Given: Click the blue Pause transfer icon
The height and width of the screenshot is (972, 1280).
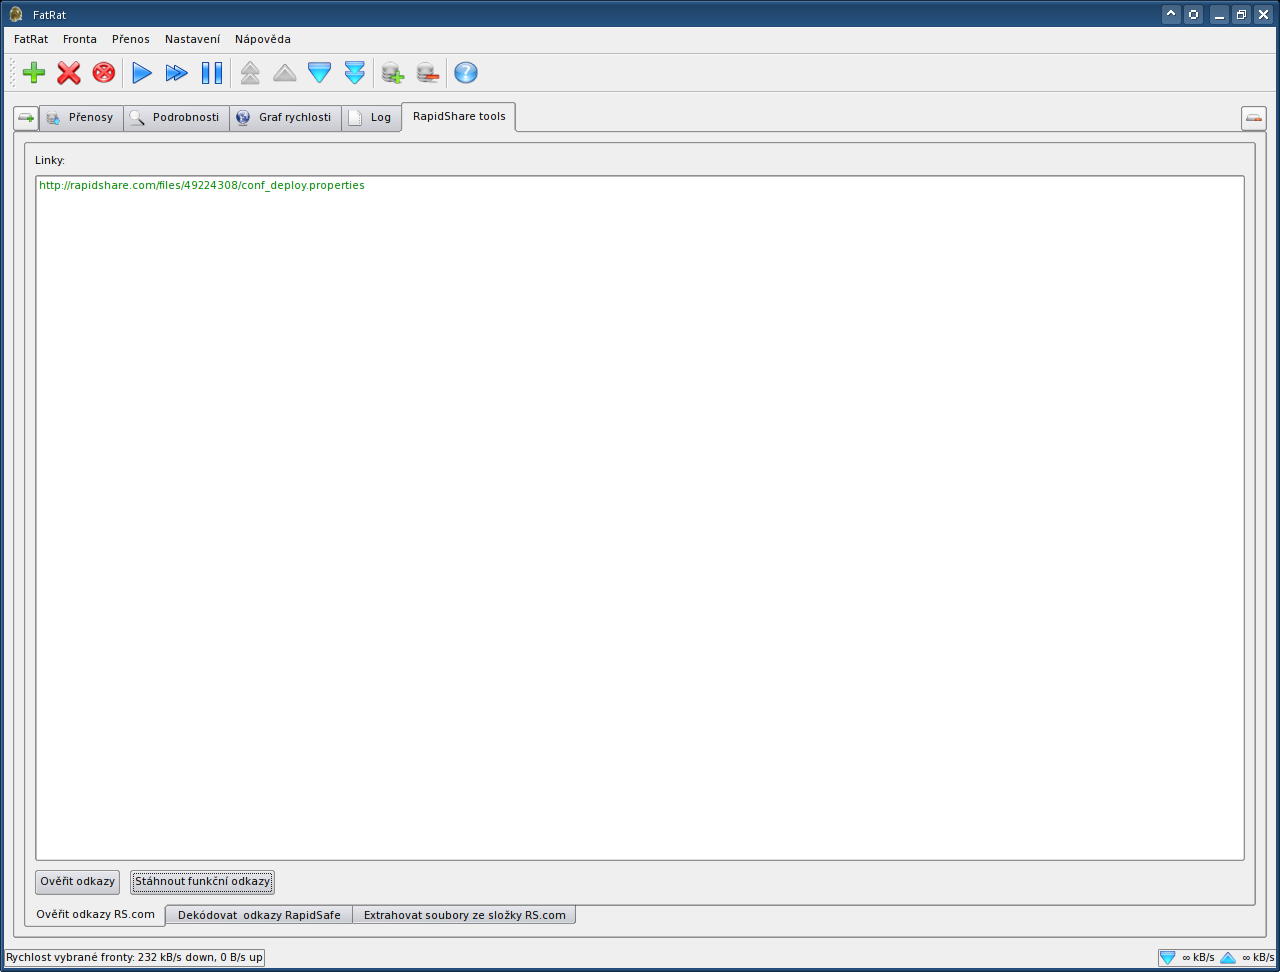Looking at the screenshot, I should (212, 73).
